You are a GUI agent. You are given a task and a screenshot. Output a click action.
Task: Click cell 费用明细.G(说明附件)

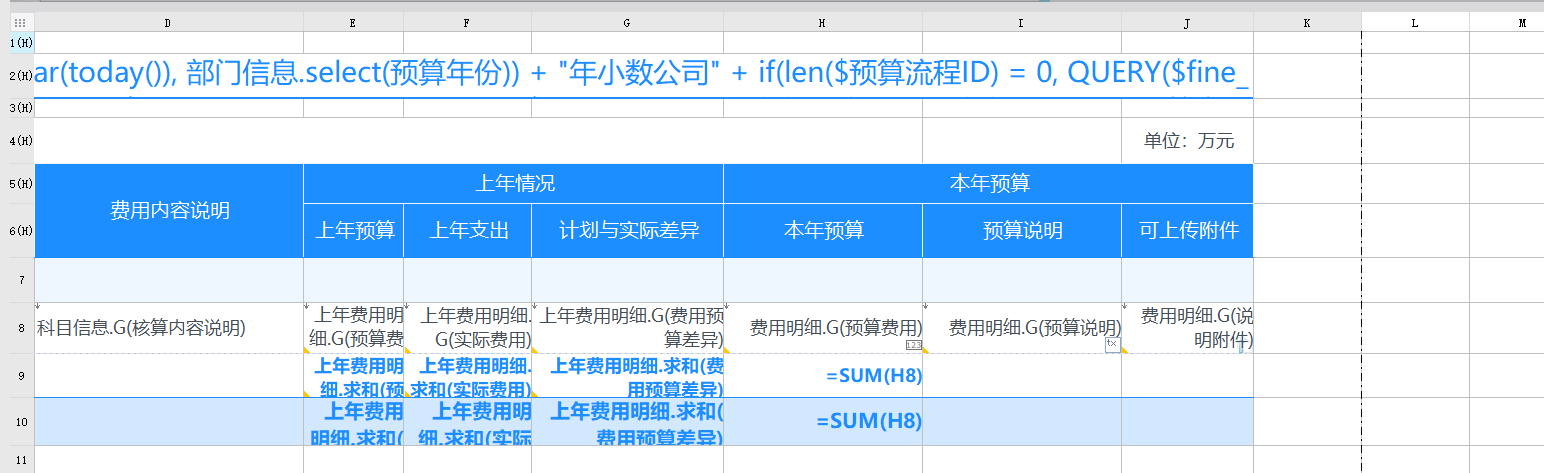(1187, 328)
